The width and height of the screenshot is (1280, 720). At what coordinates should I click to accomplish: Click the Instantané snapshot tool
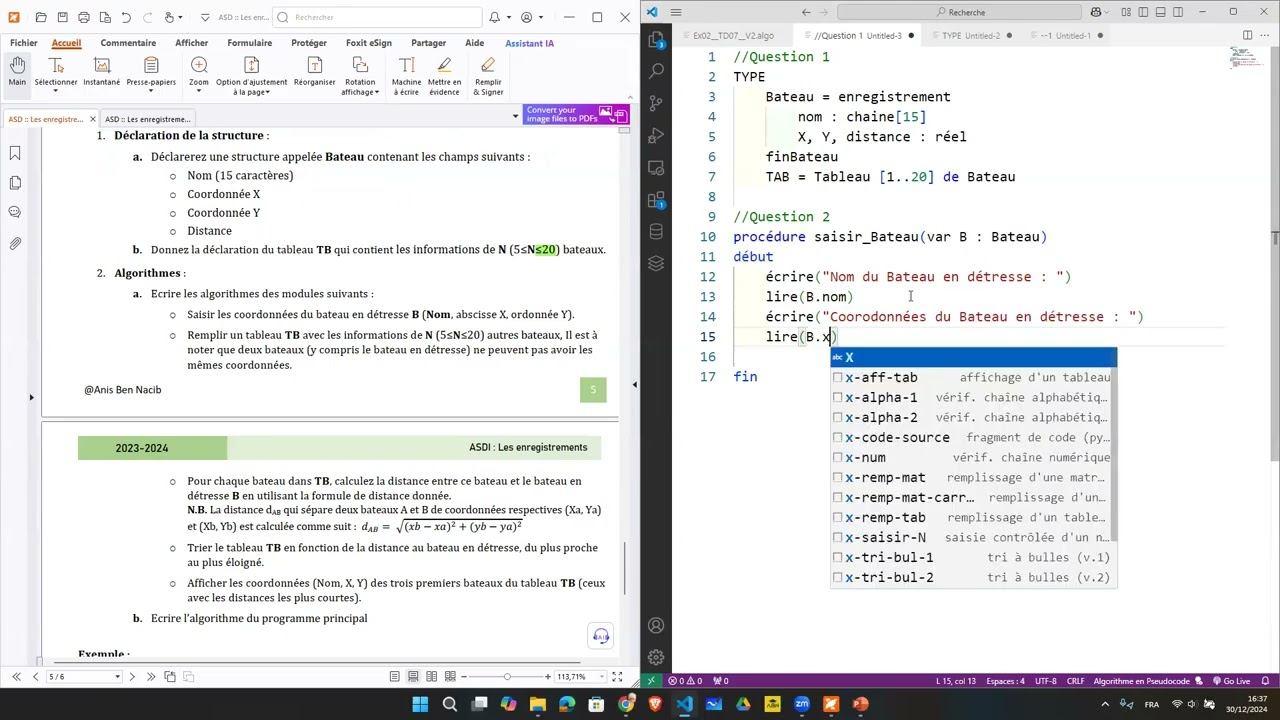(x=101, y=72)
